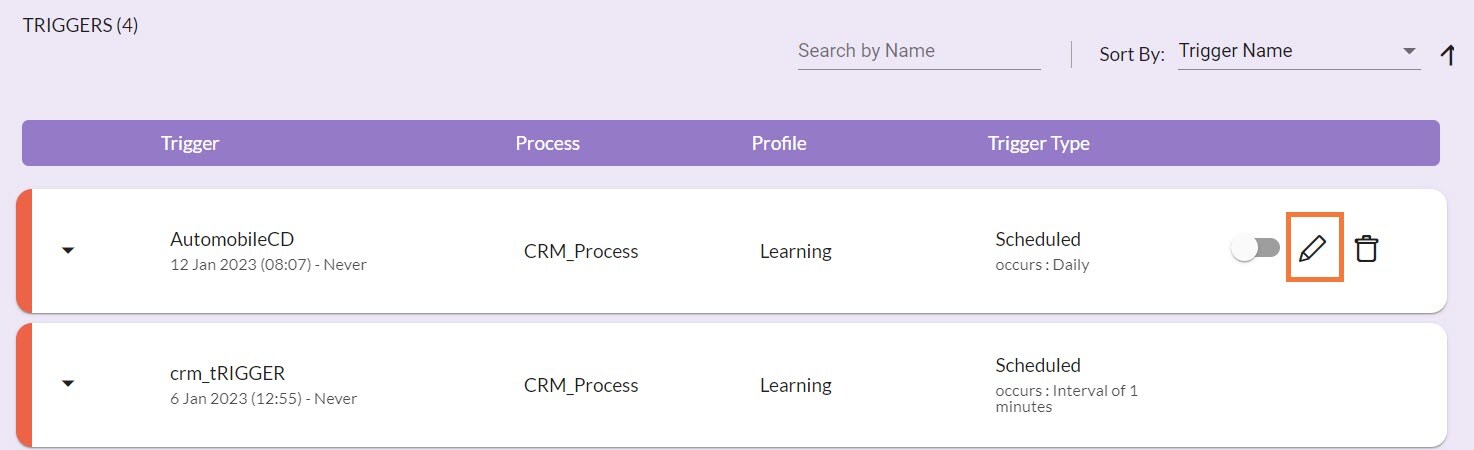Expand the AutomobileCD trigger row

[x=68, y=250]
